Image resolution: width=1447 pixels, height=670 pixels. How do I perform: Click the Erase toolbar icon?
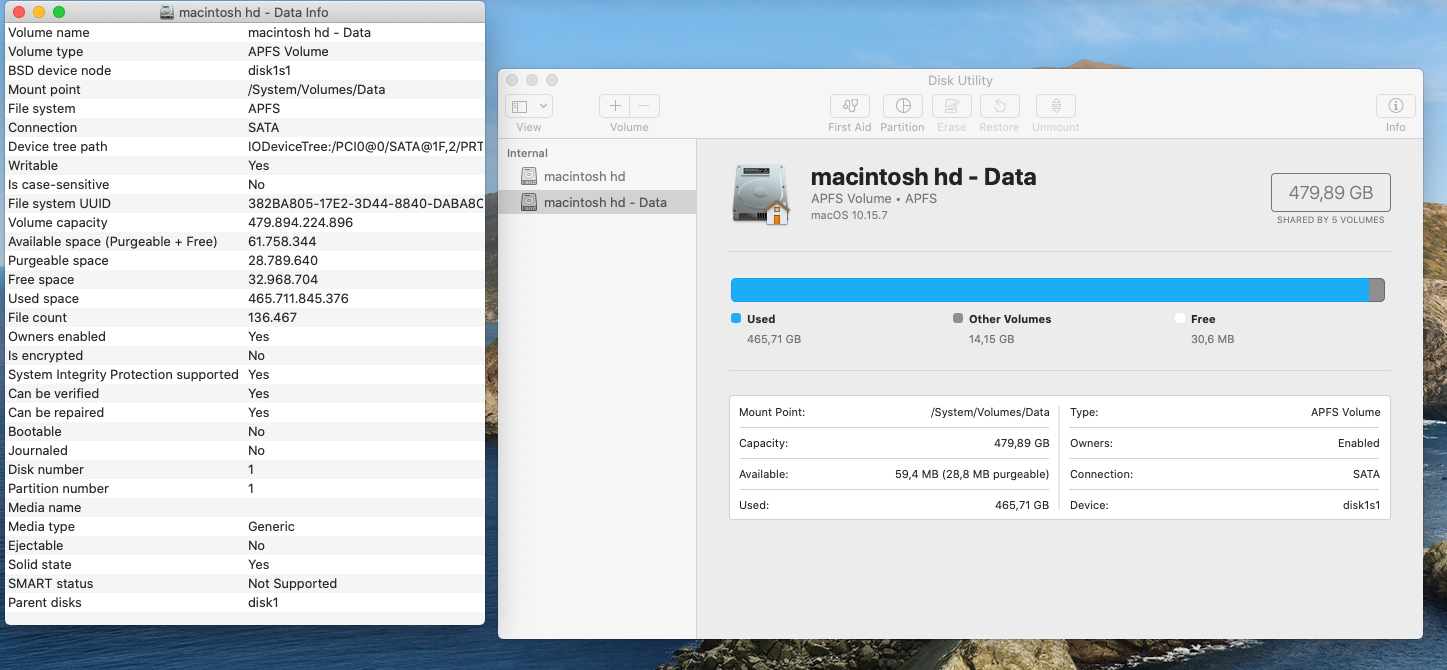click(x=952, y=106)
